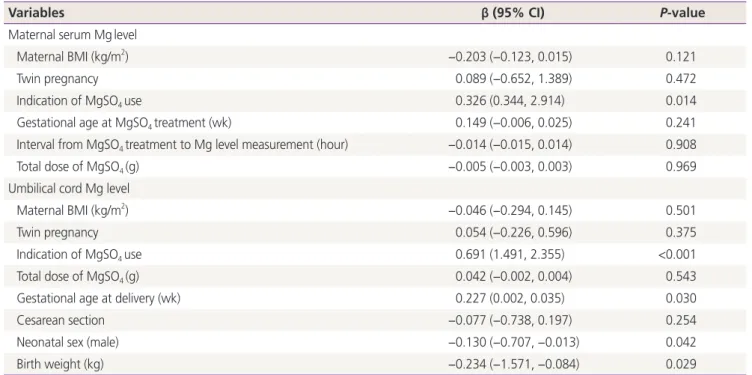The image size is (752, 375).
Task: Click P-value 0.375
Action: coord(681,233)
